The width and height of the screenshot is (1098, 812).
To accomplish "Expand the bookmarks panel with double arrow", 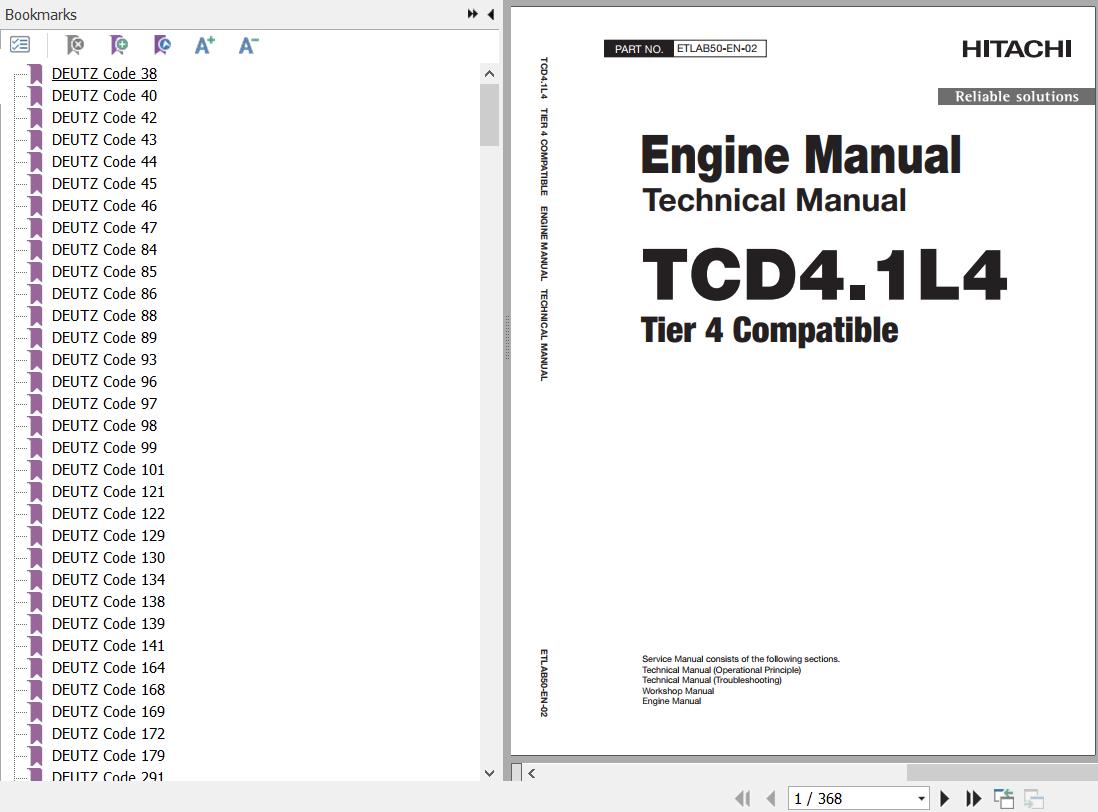I will point(473,14).
